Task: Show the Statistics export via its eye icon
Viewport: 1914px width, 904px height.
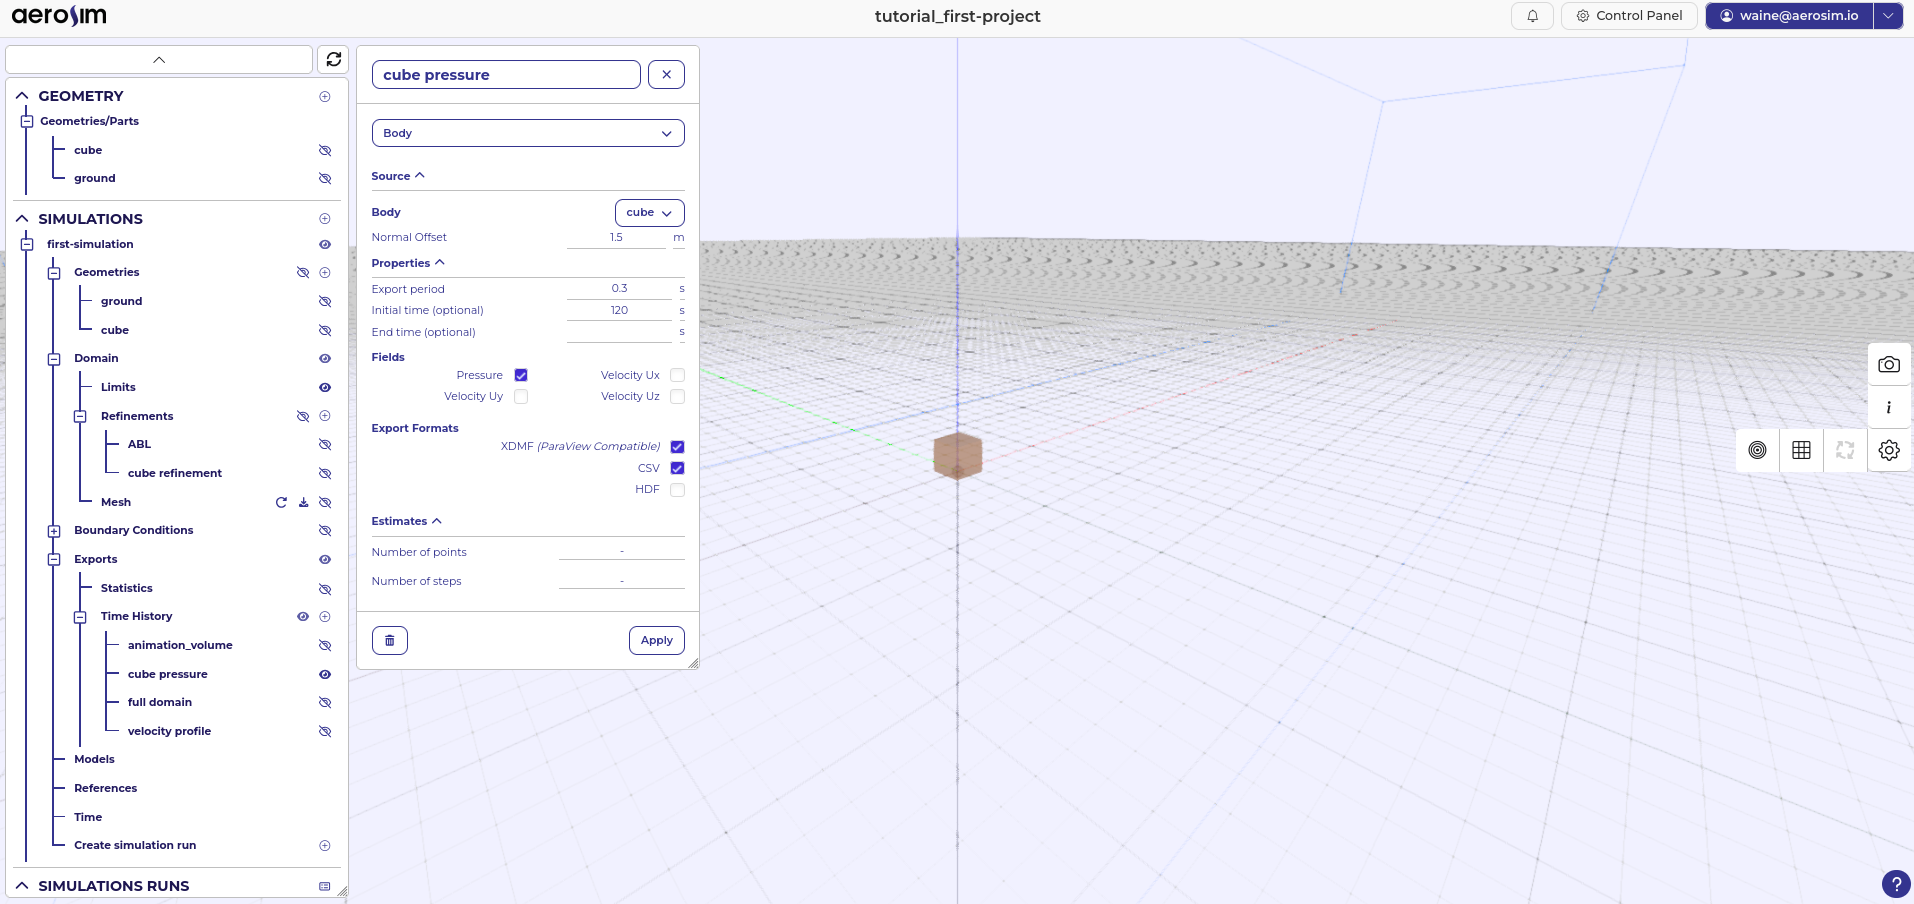Action: coord(324,589)
